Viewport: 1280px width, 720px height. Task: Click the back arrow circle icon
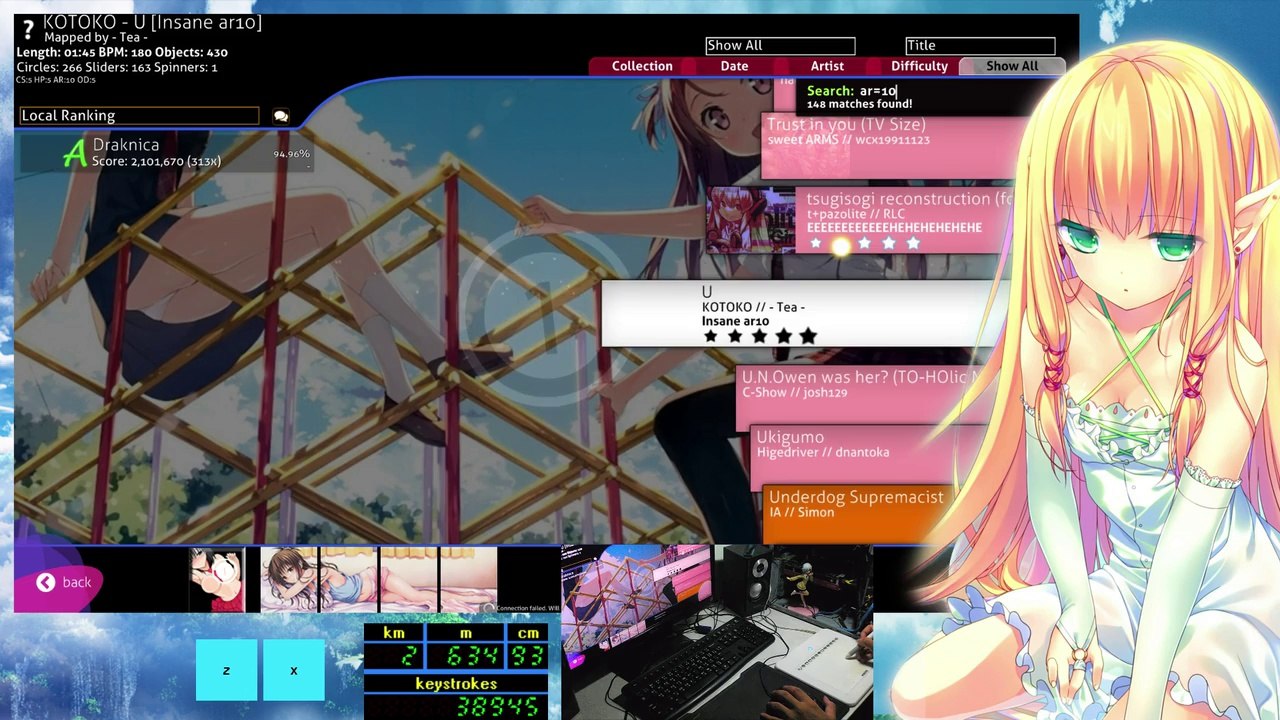click(46, 582)
